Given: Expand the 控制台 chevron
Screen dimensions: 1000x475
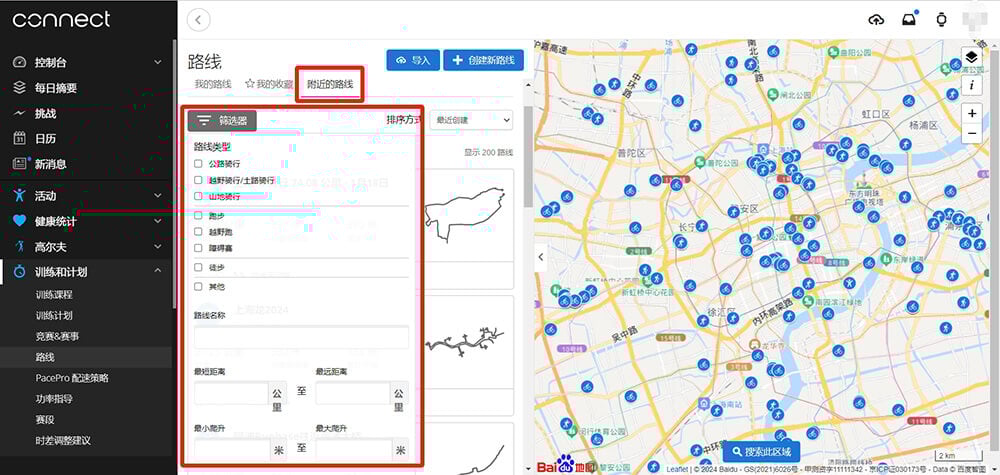Looking at the screenshot, I should [x=158, y=62].
